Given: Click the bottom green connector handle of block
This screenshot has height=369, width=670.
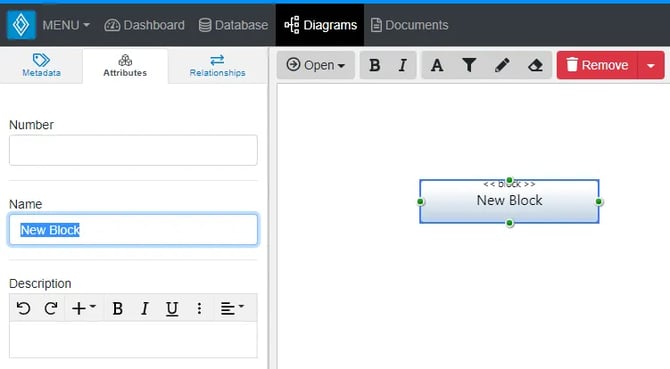Looking at the screenshot, I should pos(509,223).
